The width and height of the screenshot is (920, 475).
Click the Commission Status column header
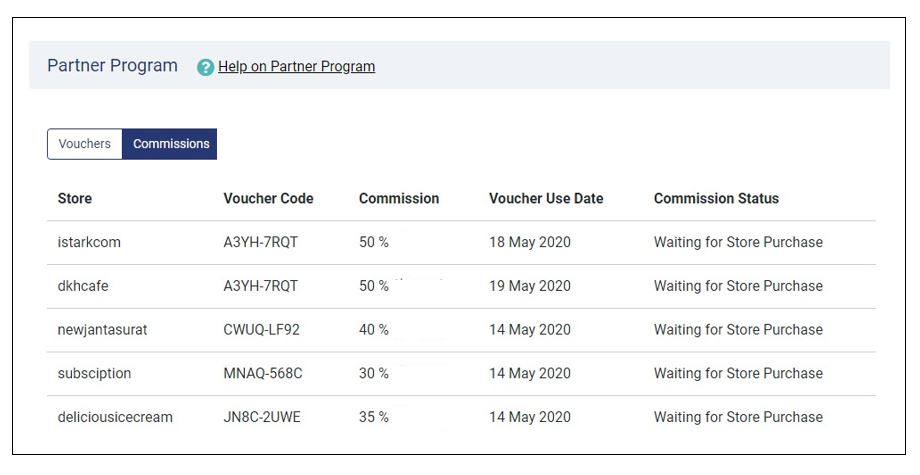716,198
